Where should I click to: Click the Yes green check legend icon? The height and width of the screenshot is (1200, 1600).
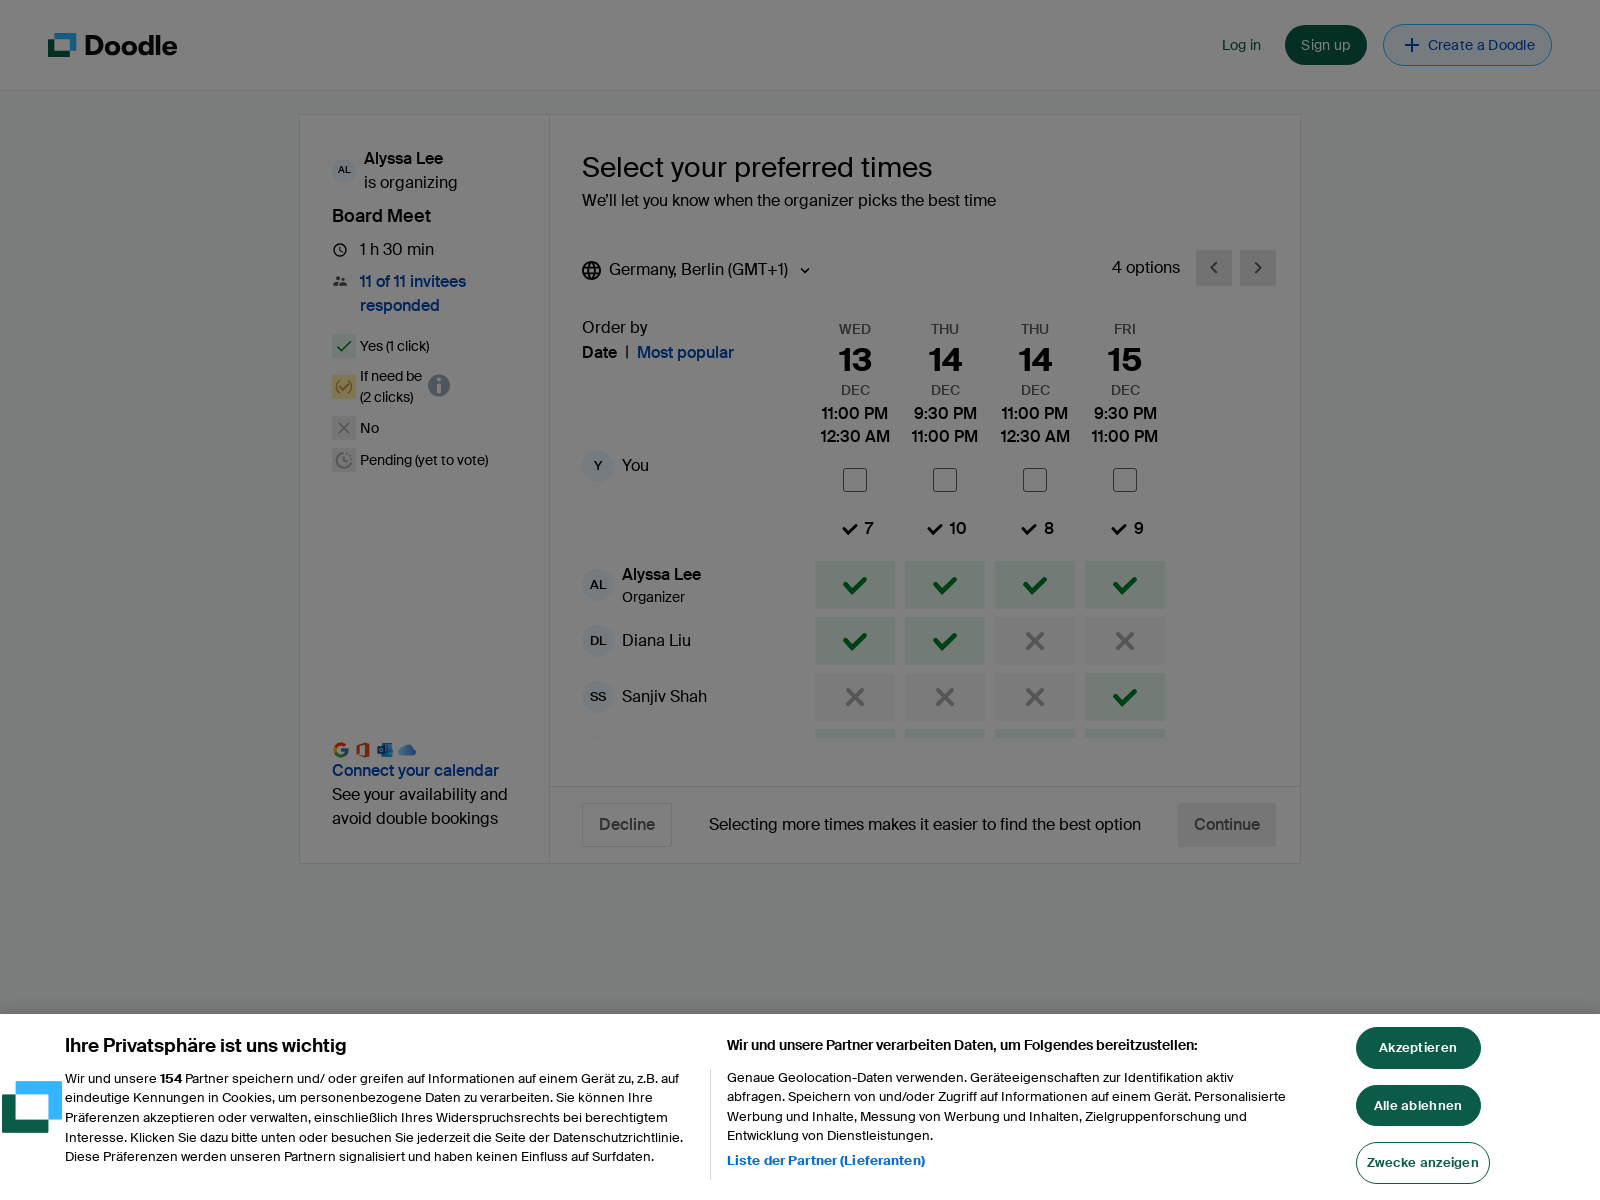[344, 346]
